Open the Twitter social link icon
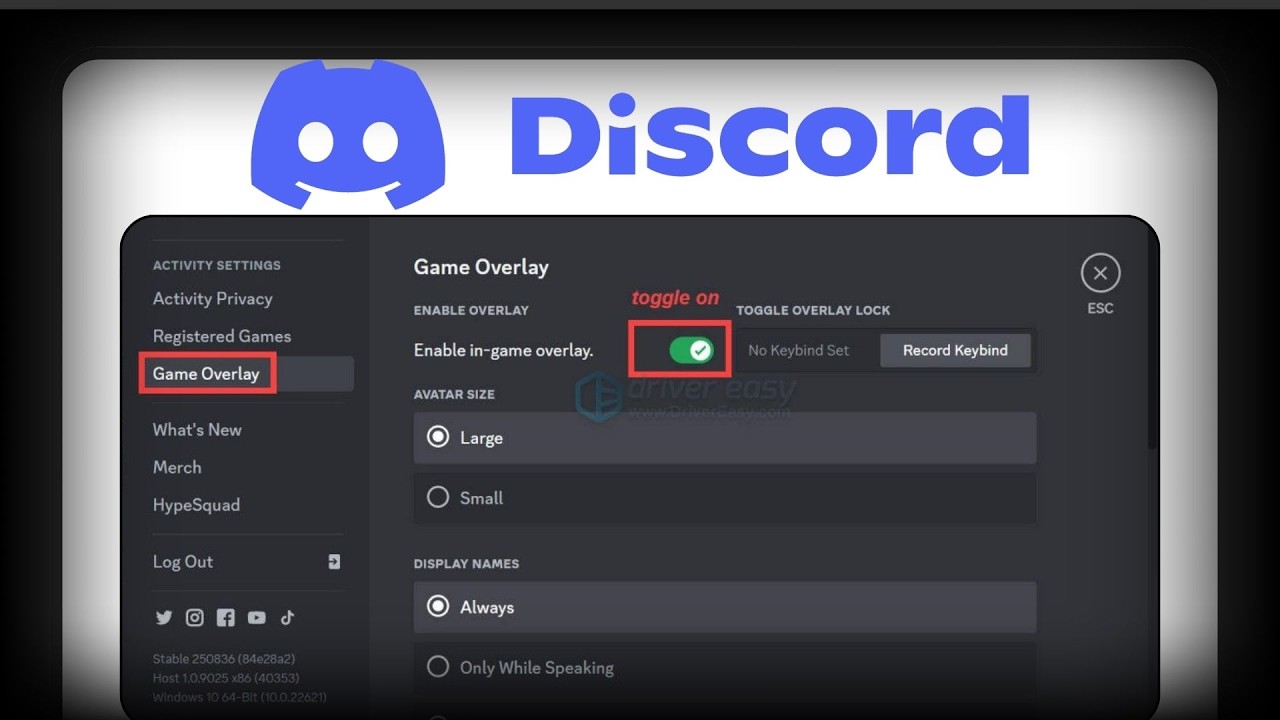The image size is (1280, 720). [164, 618]
